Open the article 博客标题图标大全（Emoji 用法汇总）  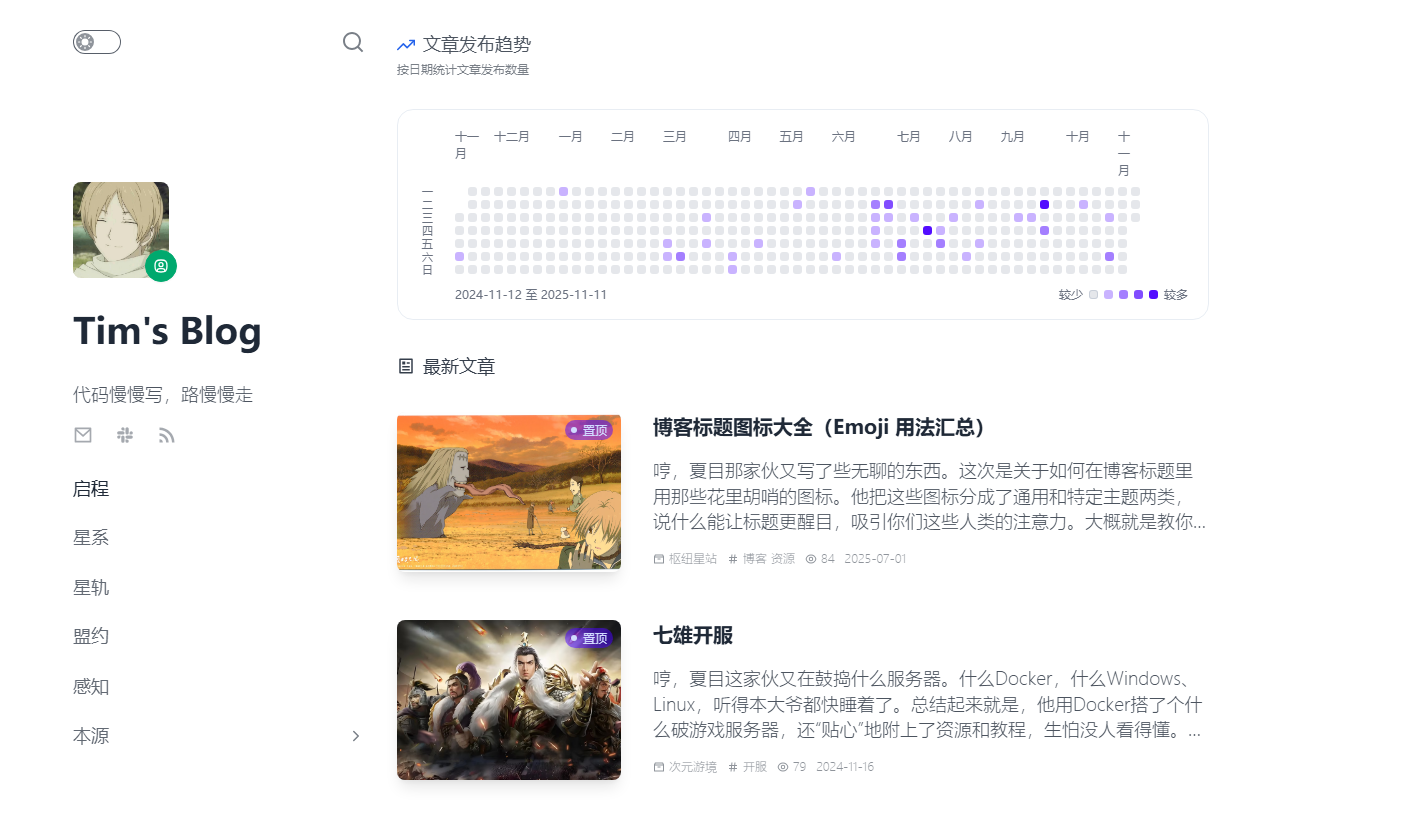pyautogui.click(x=820, y=428)
